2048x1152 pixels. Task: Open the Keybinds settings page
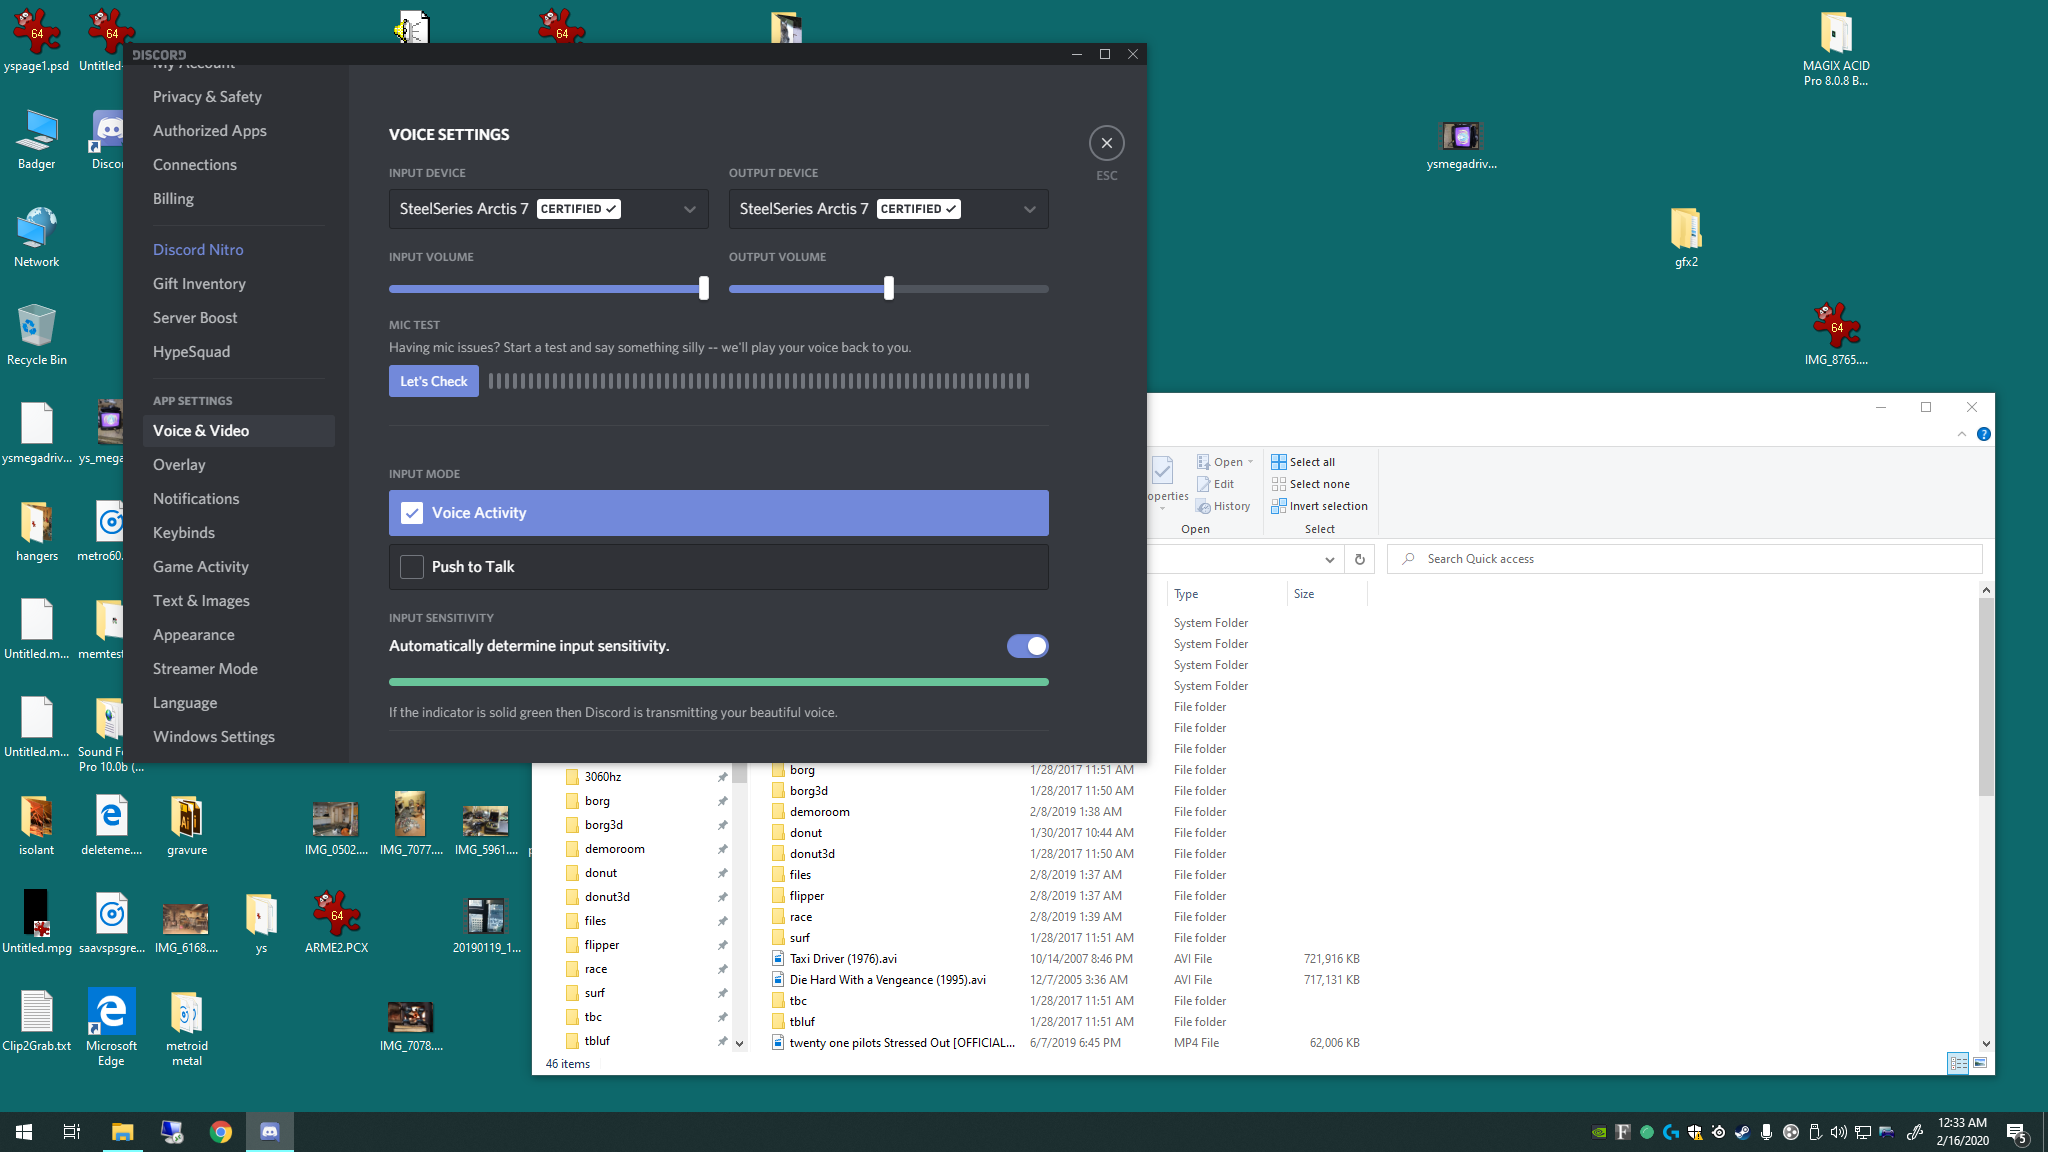pos(184,533)
